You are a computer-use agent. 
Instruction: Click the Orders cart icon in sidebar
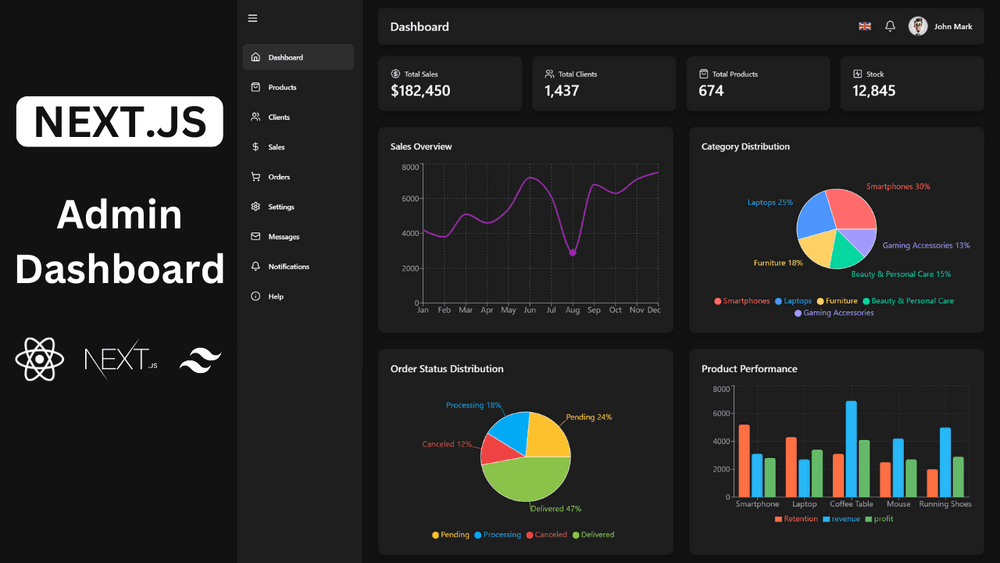coord(256,177)
